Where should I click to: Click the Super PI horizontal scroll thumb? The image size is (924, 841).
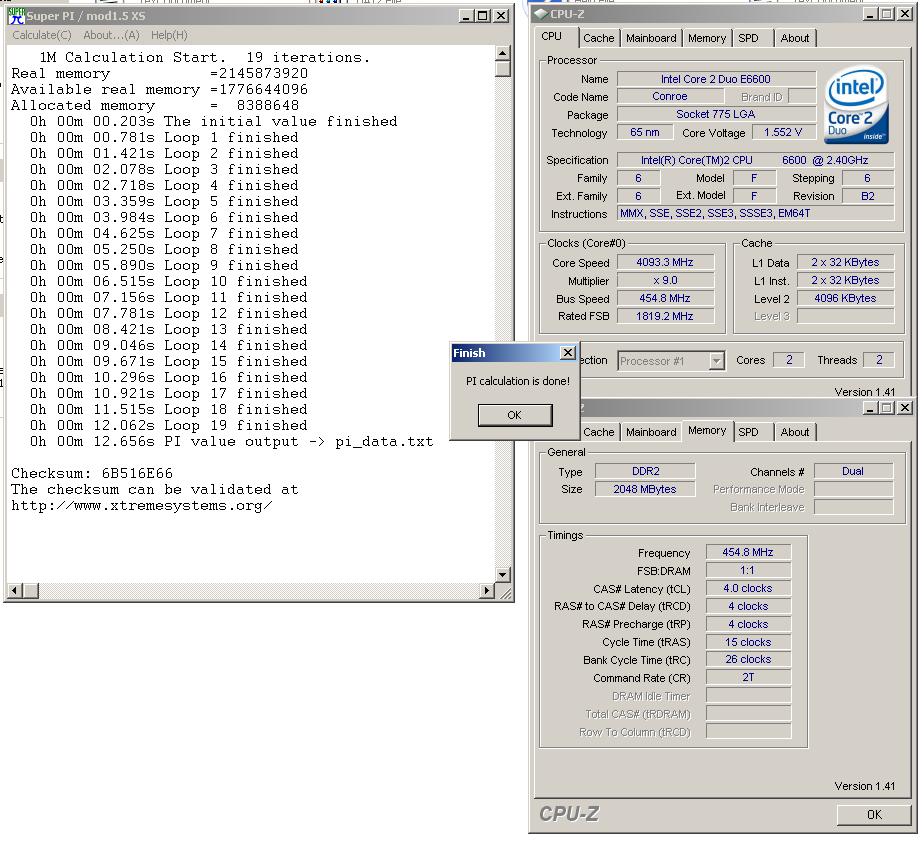[x=31, y=590]
